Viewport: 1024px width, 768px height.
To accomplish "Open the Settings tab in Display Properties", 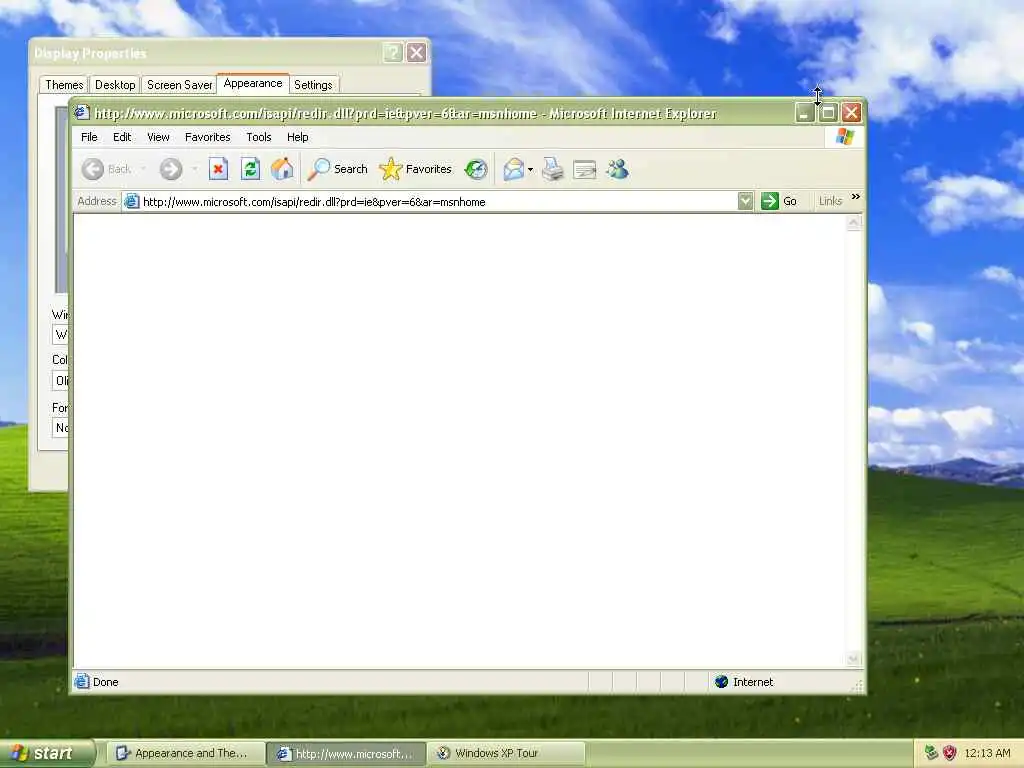I will click(x=313, y=85).
